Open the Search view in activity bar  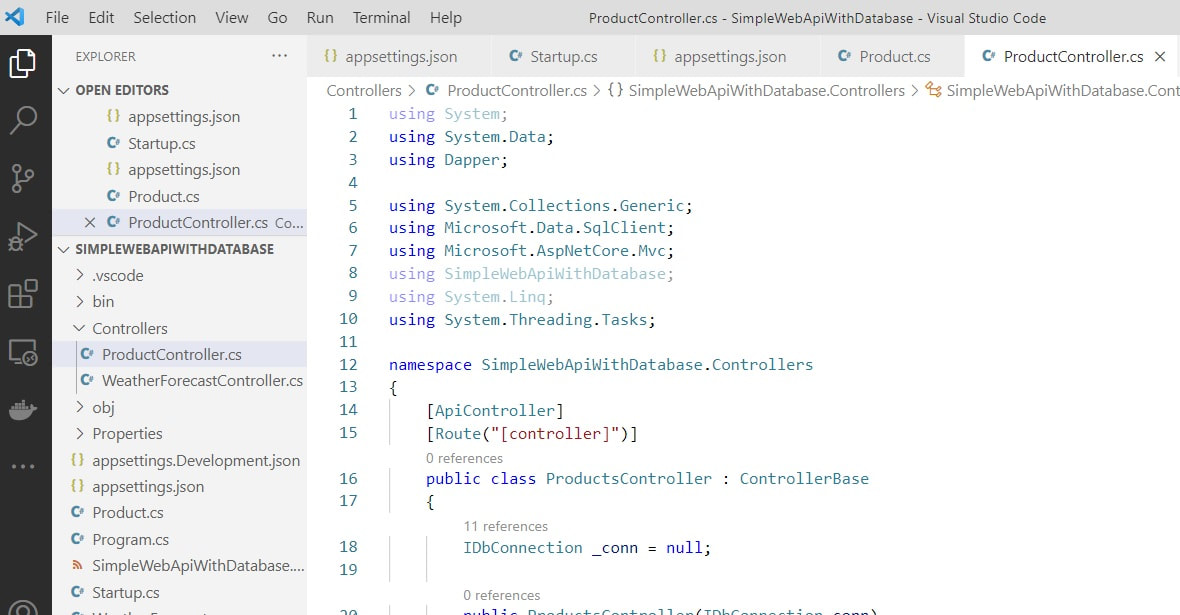click(23, 120)
